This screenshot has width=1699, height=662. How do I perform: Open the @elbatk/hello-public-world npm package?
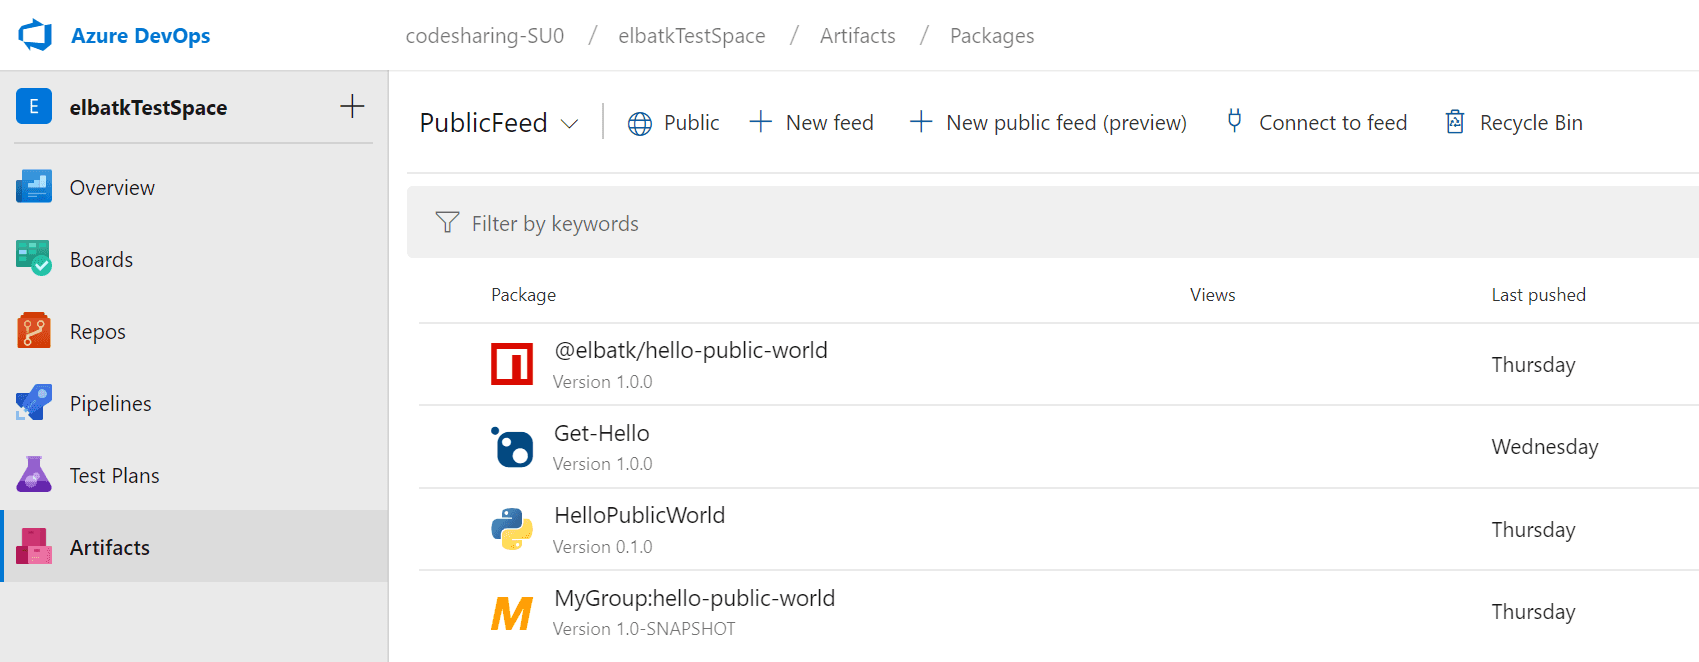[690, 351]
